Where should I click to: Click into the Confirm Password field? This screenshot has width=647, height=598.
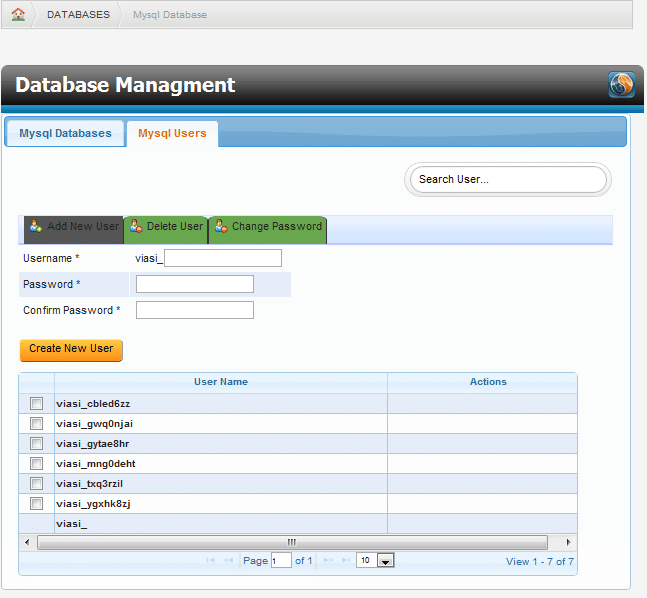click(195, 310)
